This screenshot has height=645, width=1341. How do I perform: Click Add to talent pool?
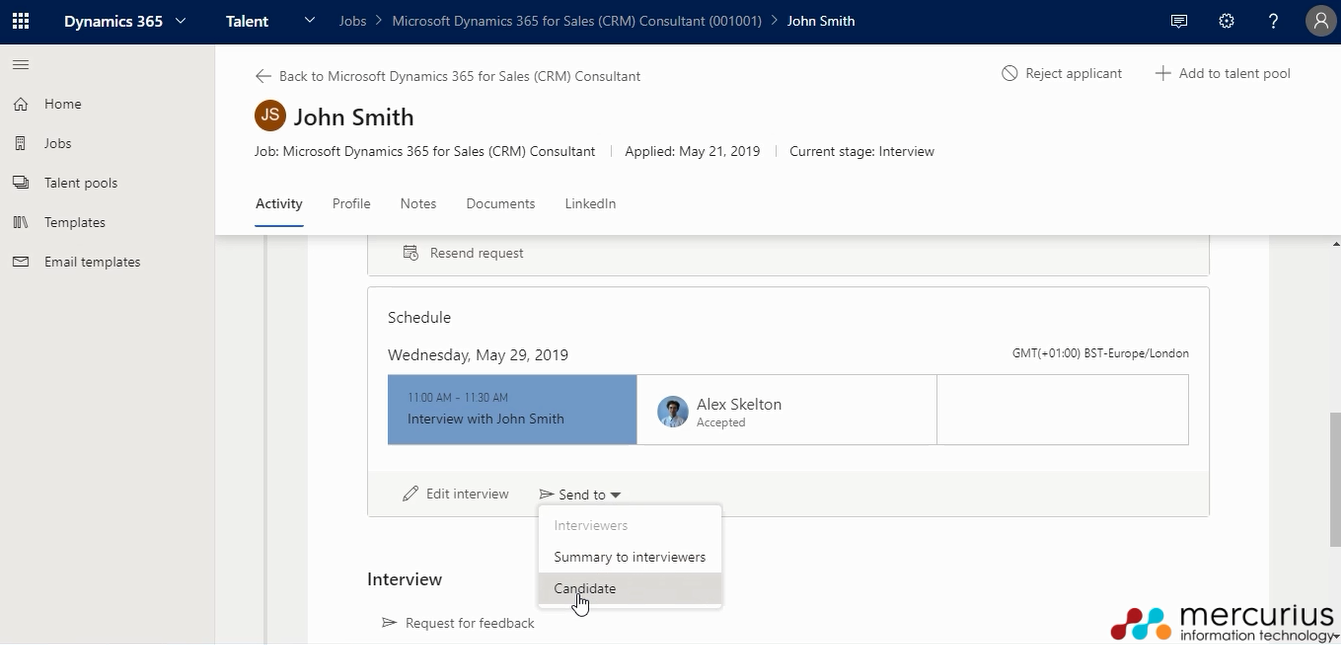(1223, 73)
